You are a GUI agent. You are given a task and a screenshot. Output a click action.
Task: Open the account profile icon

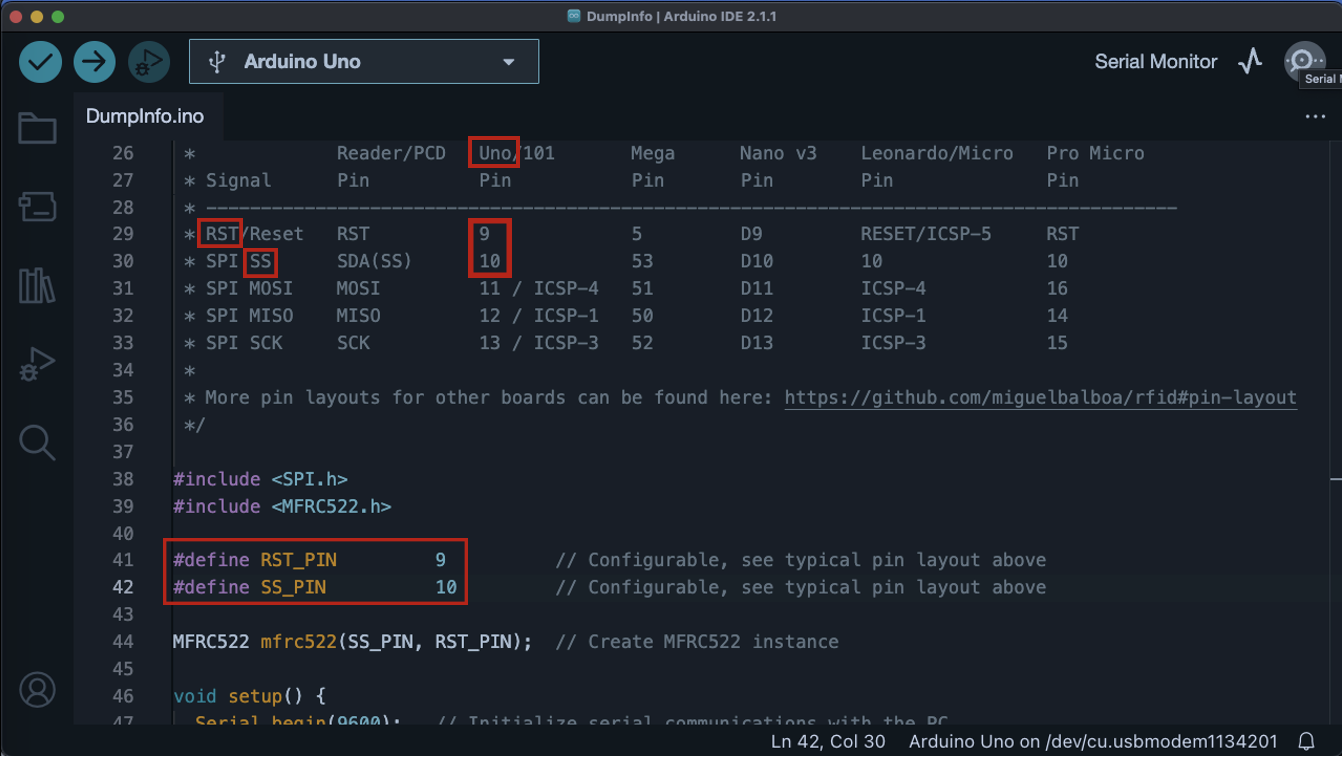(38, 691)
